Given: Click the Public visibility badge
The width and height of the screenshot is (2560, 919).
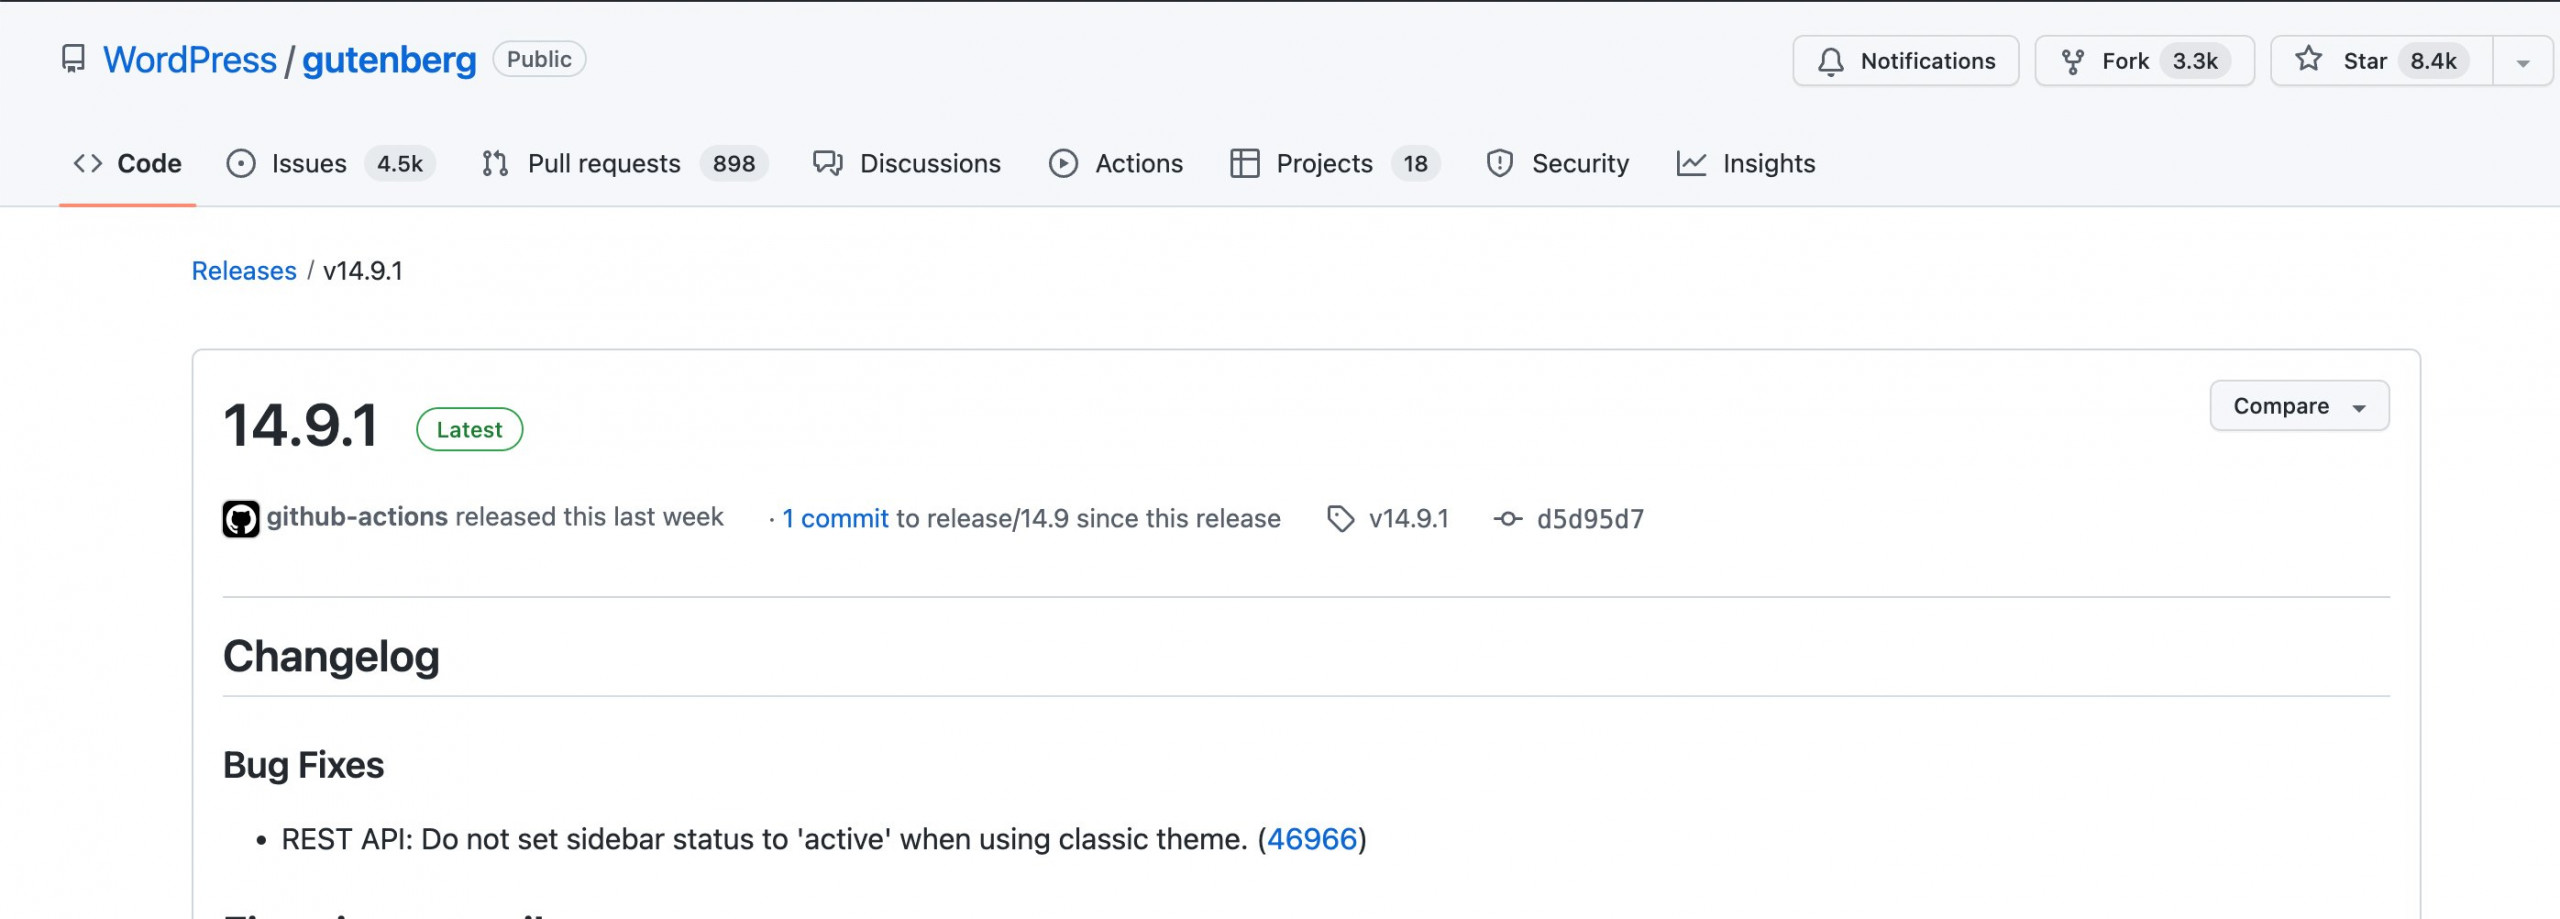Looking at the screenshot, I should (x=539, y=59).
